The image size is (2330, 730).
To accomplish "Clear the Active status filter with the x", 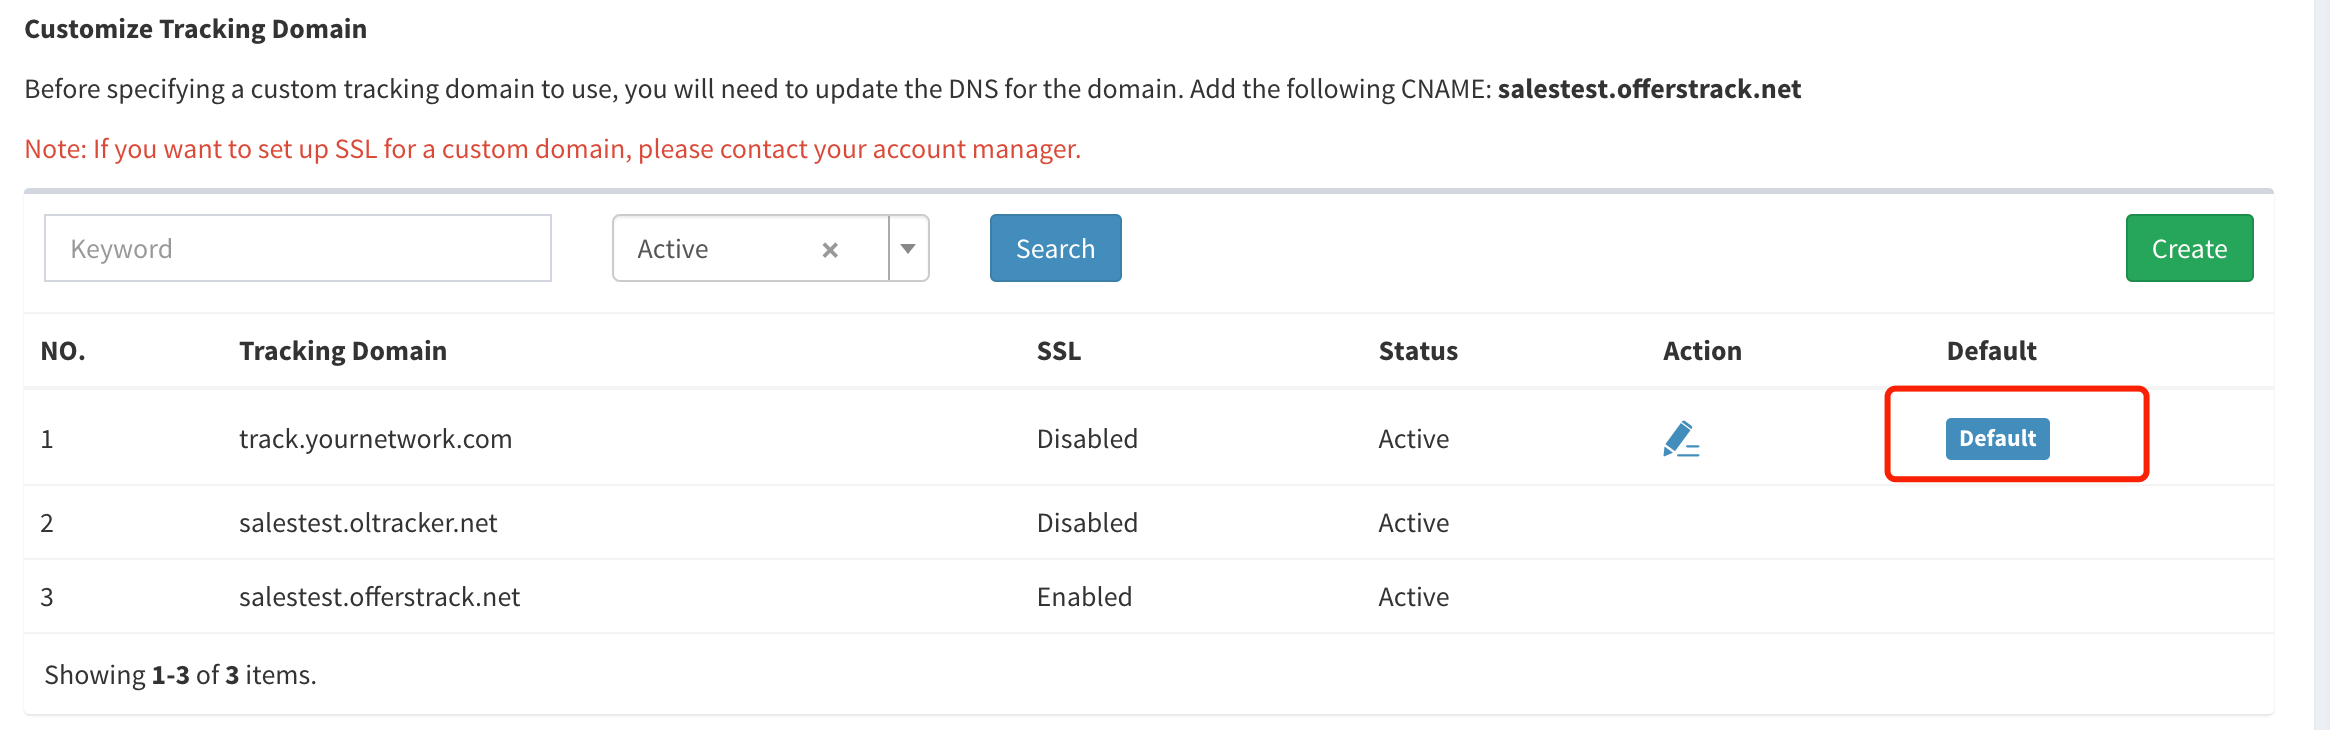I will pos(829,250).
